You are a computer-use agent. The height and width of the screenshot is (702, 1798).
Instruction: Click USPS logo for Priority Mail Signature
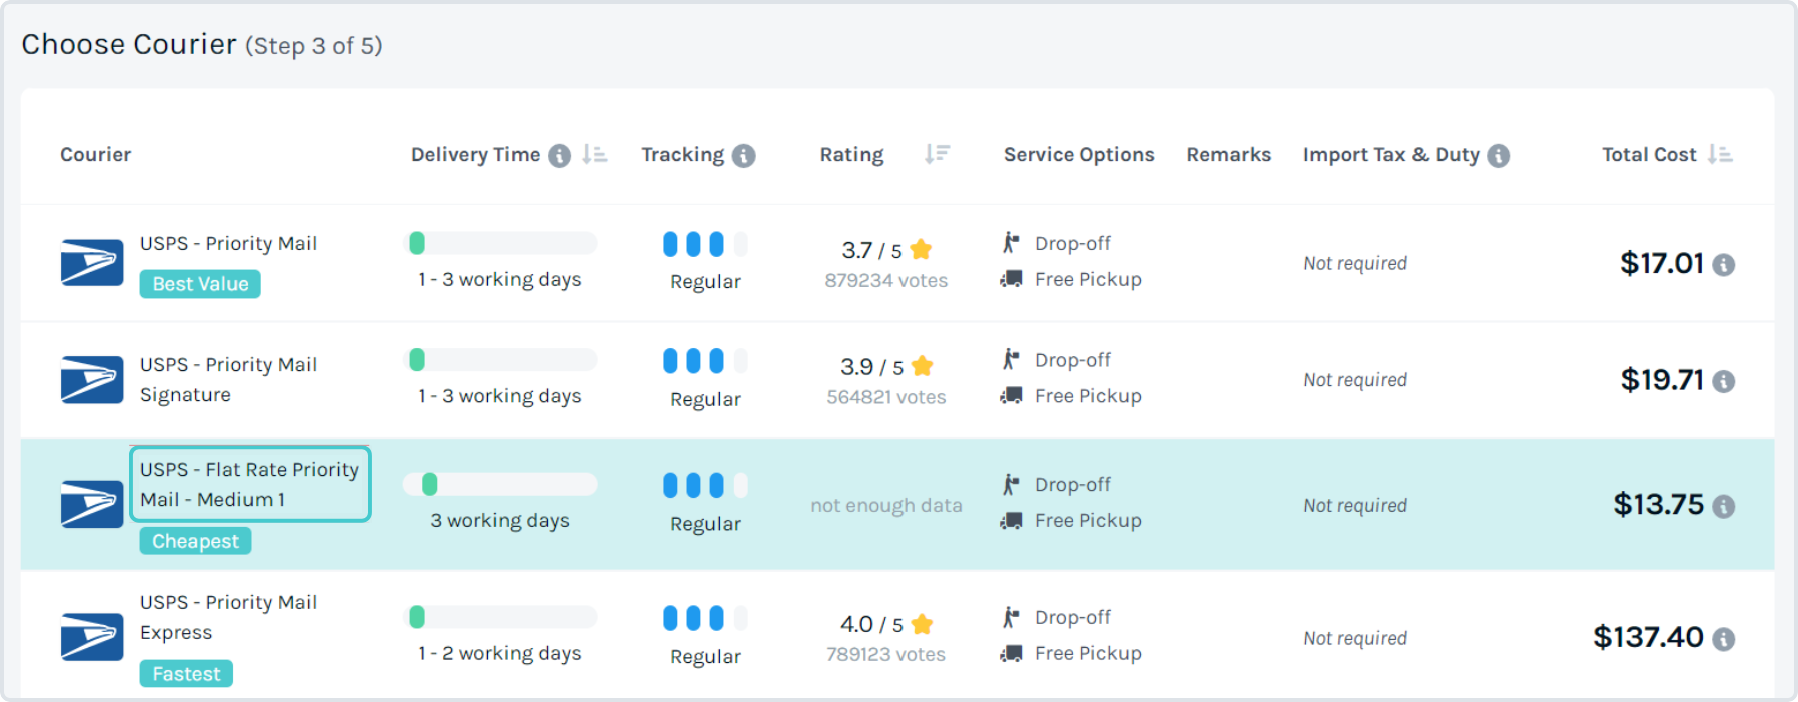coord(92,380)
